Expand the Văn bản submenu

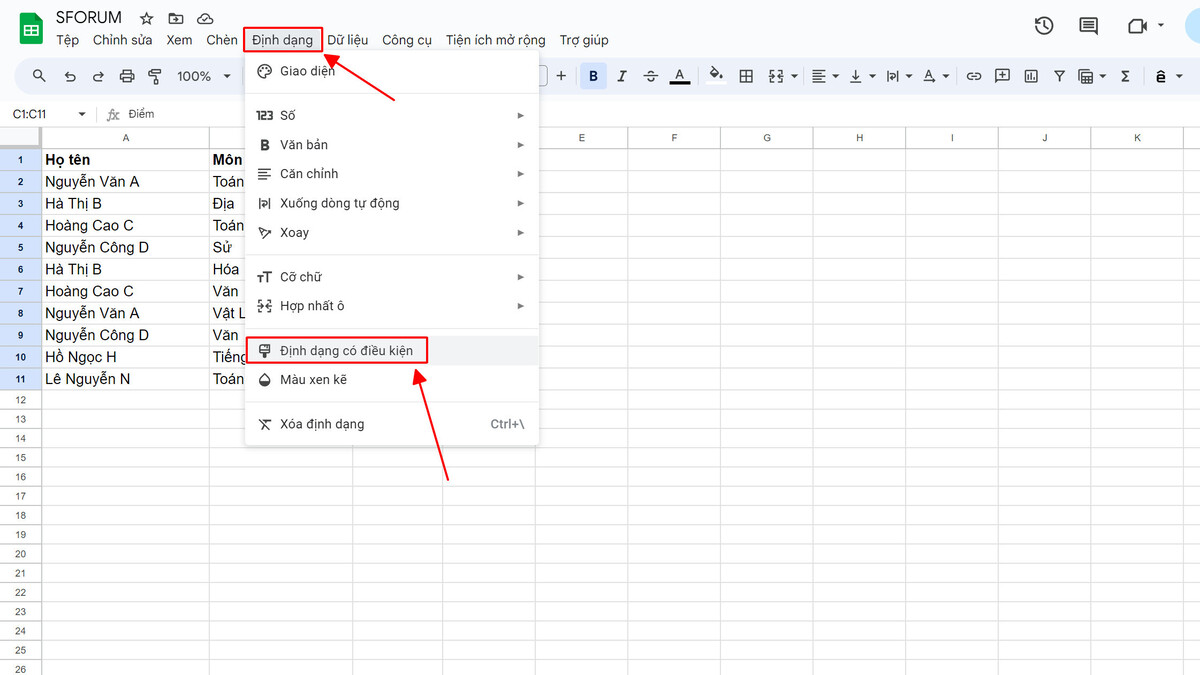(x=392, y=145)
